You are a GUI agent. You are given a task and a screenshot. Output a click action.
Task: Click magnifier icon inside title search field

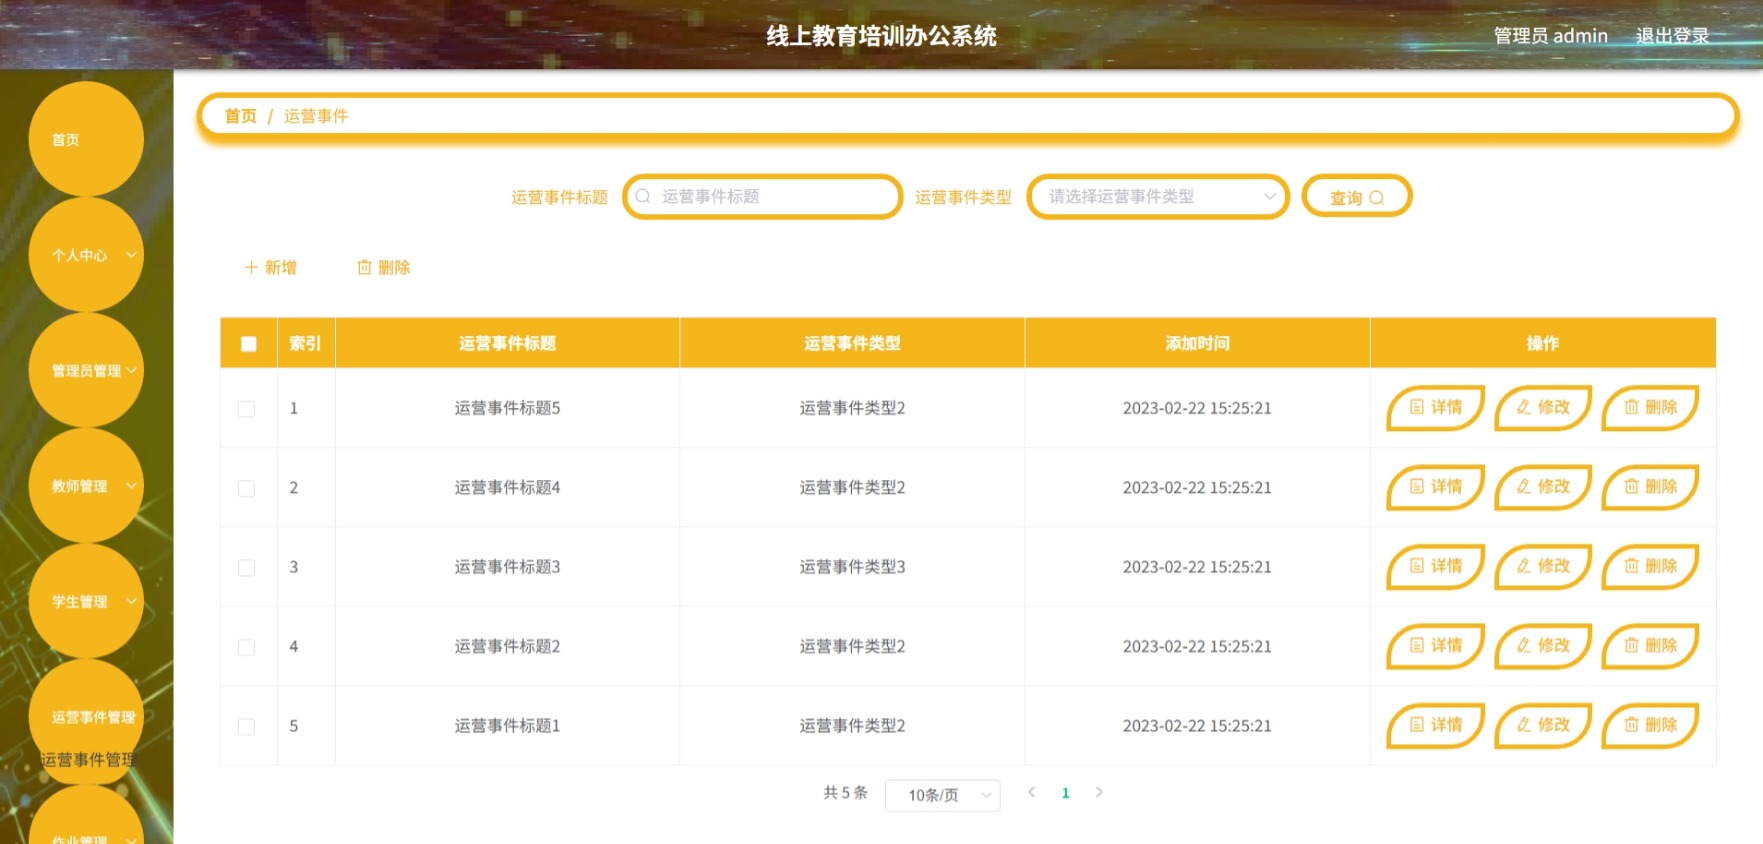[x=643, y=196]
